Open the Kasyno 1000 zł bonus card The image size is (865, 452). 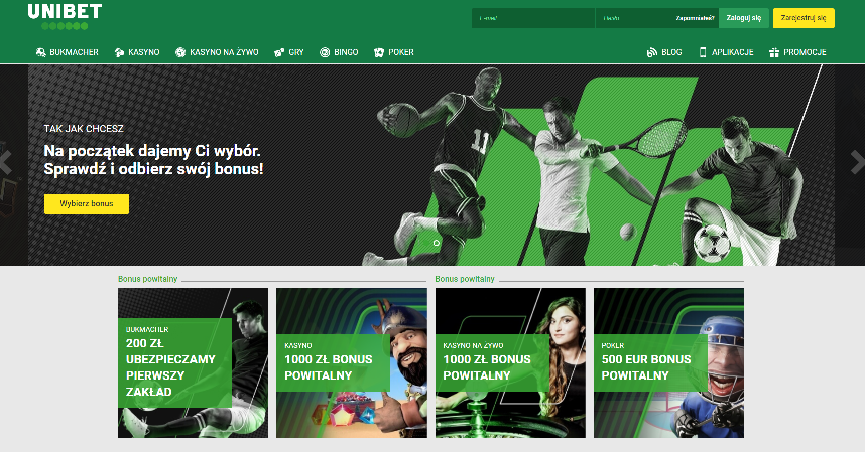351,363
